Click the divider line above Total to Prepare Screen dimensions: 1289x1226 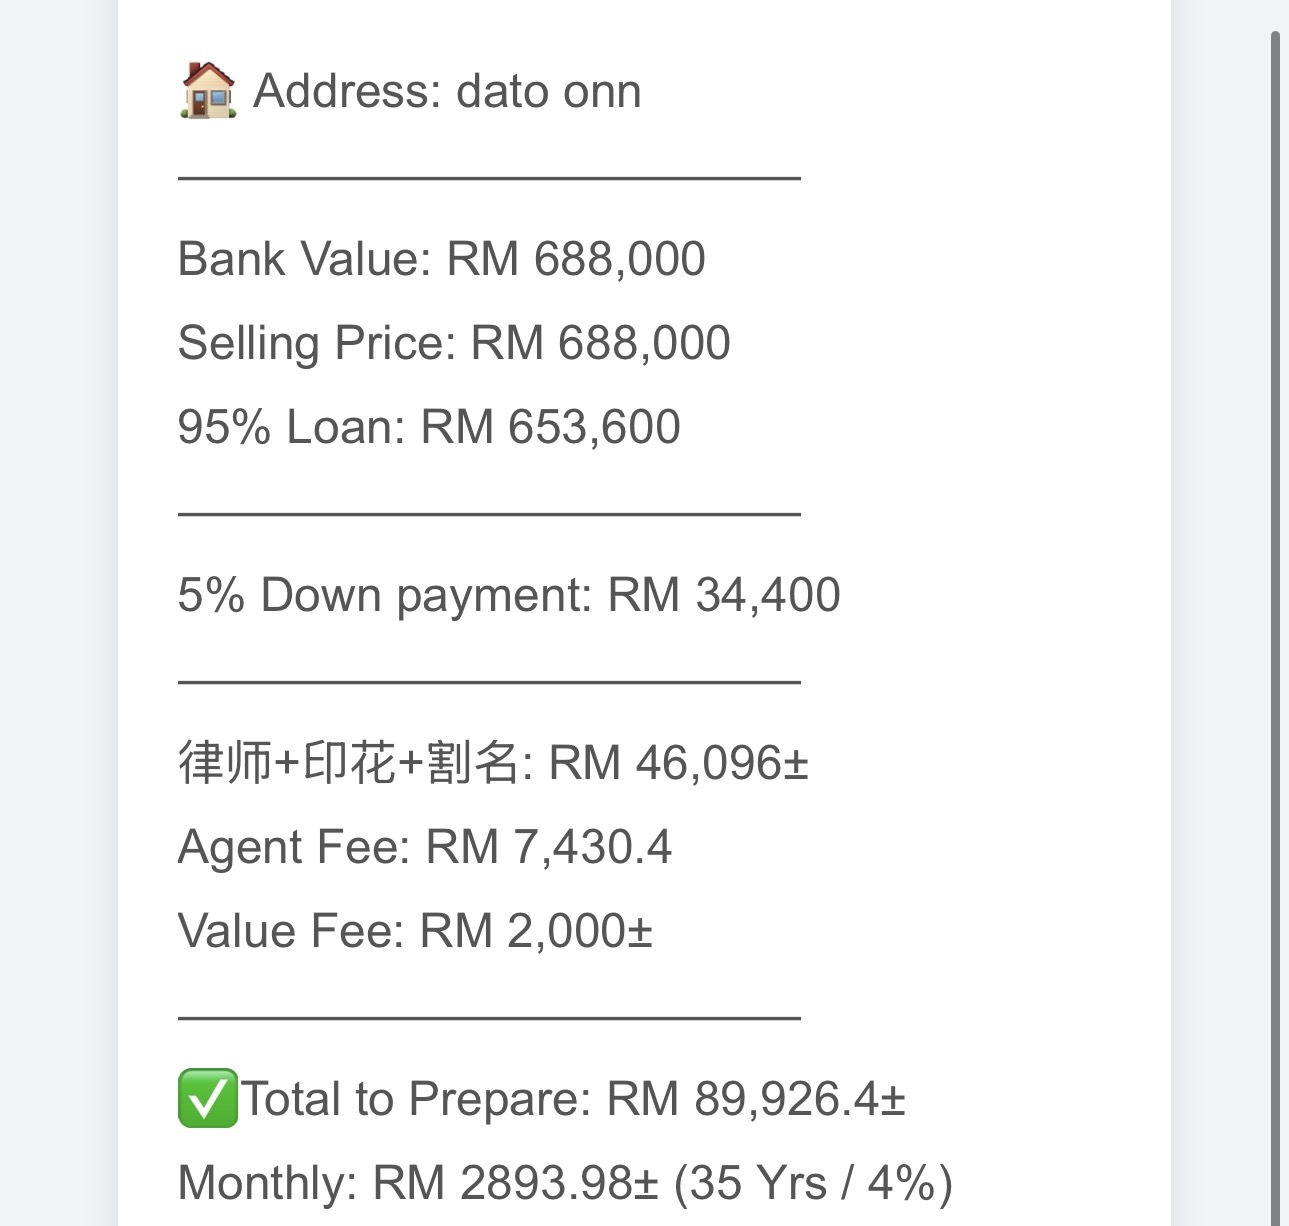click(x=489, y=1018)
